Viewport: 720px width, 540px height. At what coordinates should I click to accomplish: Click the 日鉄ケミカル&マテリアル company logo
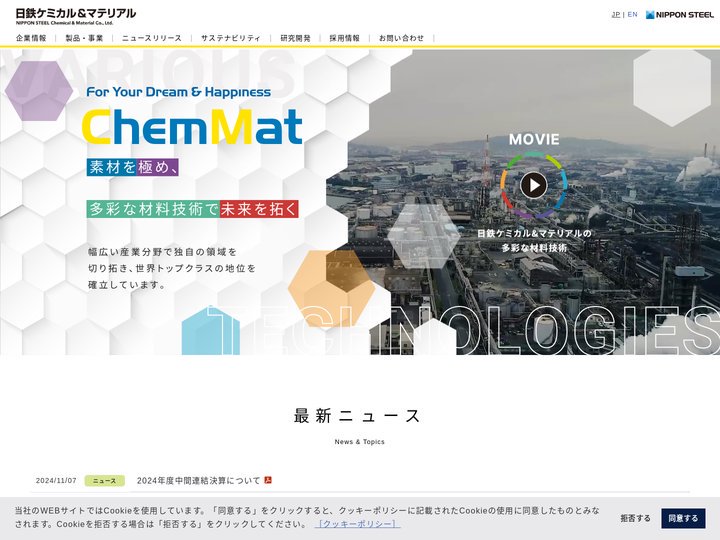pos(76,16)
